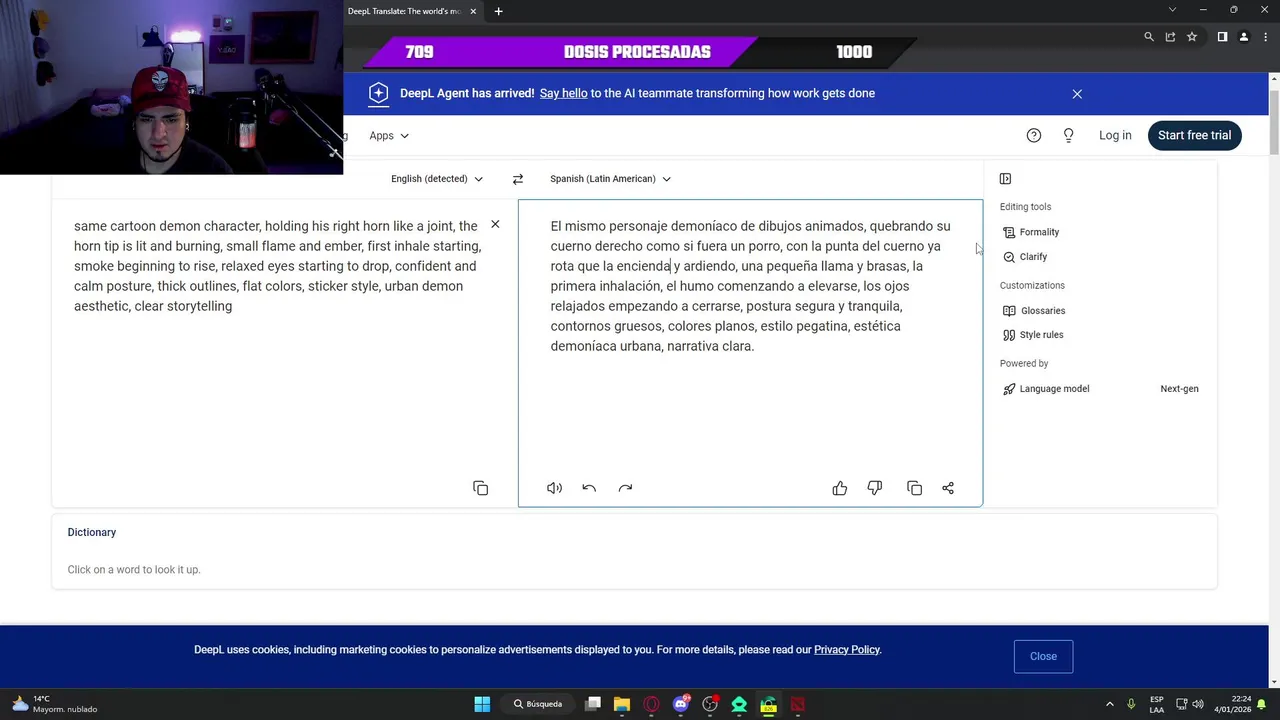This screenshot has width=1280, height=720.
Task: Click the Dictionary heading
Action: click(92, 533)
